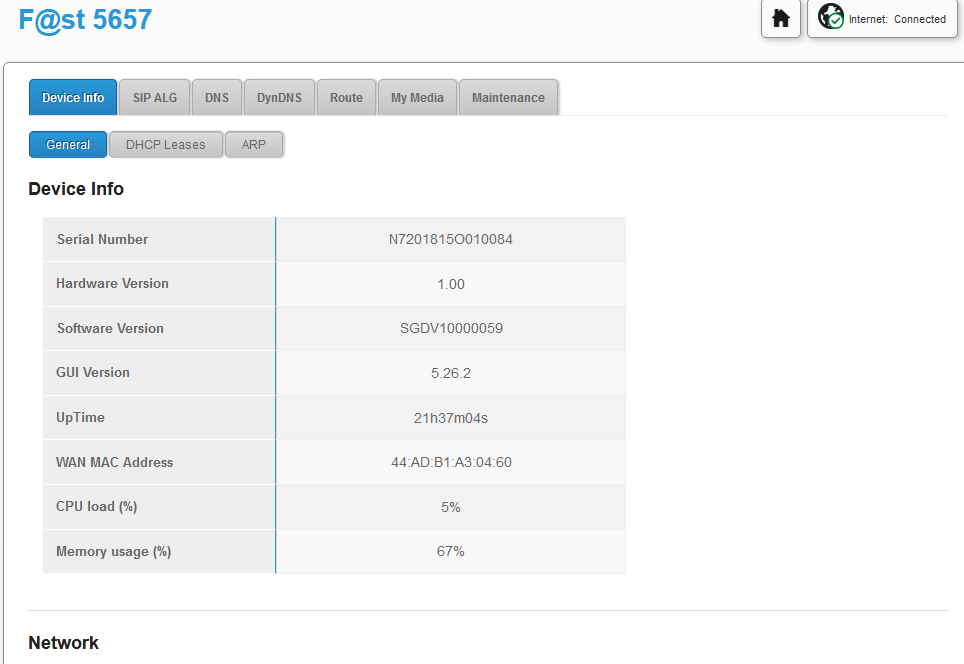Click the WAN MAC address 44:AD:B1:A3:04:60
Viewport: 964px width, 664px height.
pyautogui.click(x=451, y=463)
